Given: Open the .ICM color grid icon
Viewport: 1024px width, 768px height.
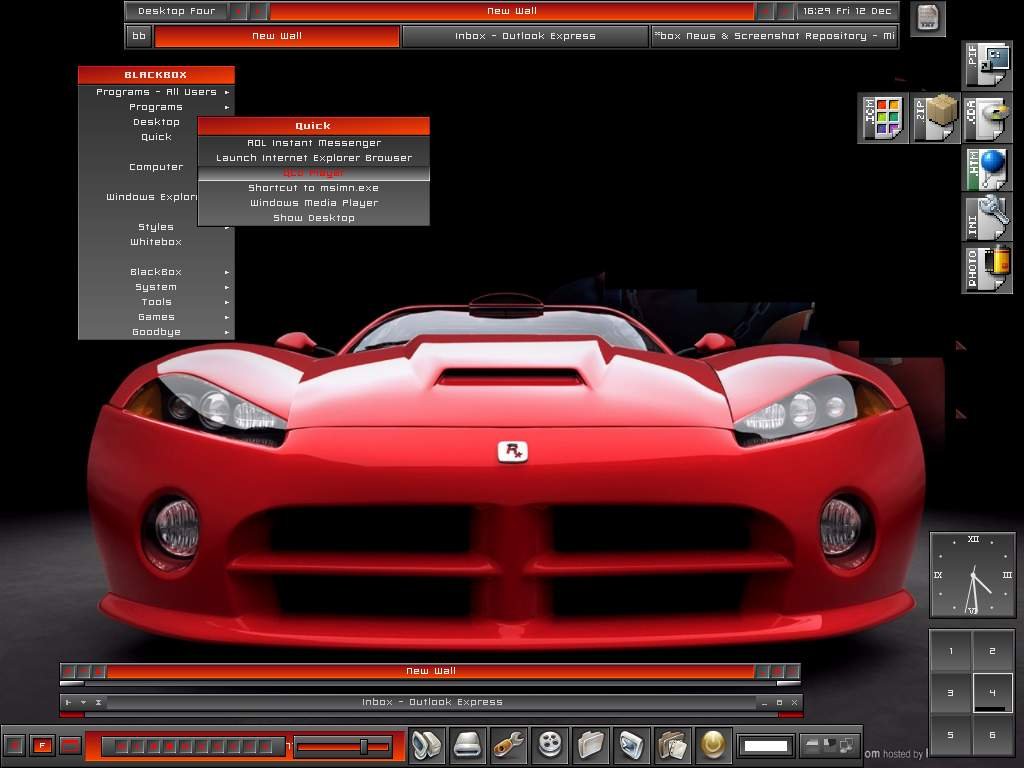Looking at the screenshot, I should tap(883, 118).
